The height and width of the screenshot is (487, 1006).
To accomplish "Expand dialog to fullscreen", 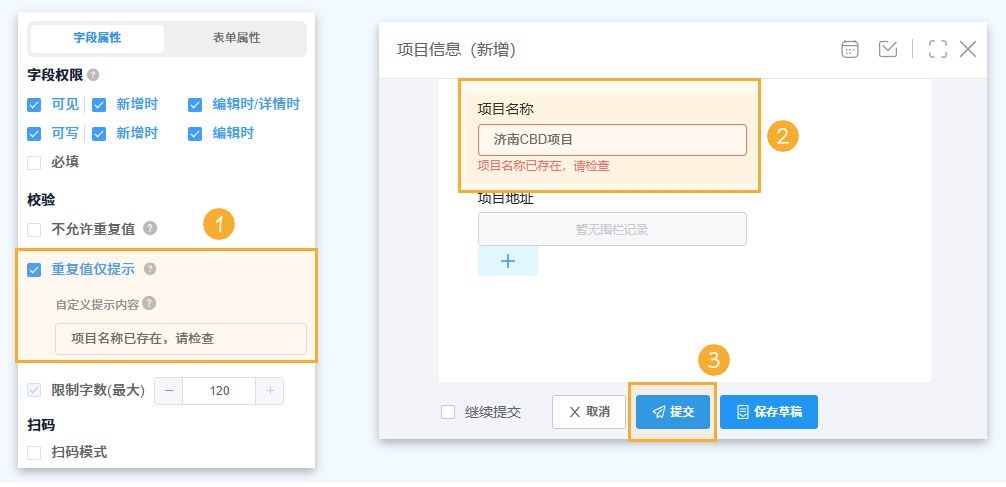I will (x=937, y=49).
